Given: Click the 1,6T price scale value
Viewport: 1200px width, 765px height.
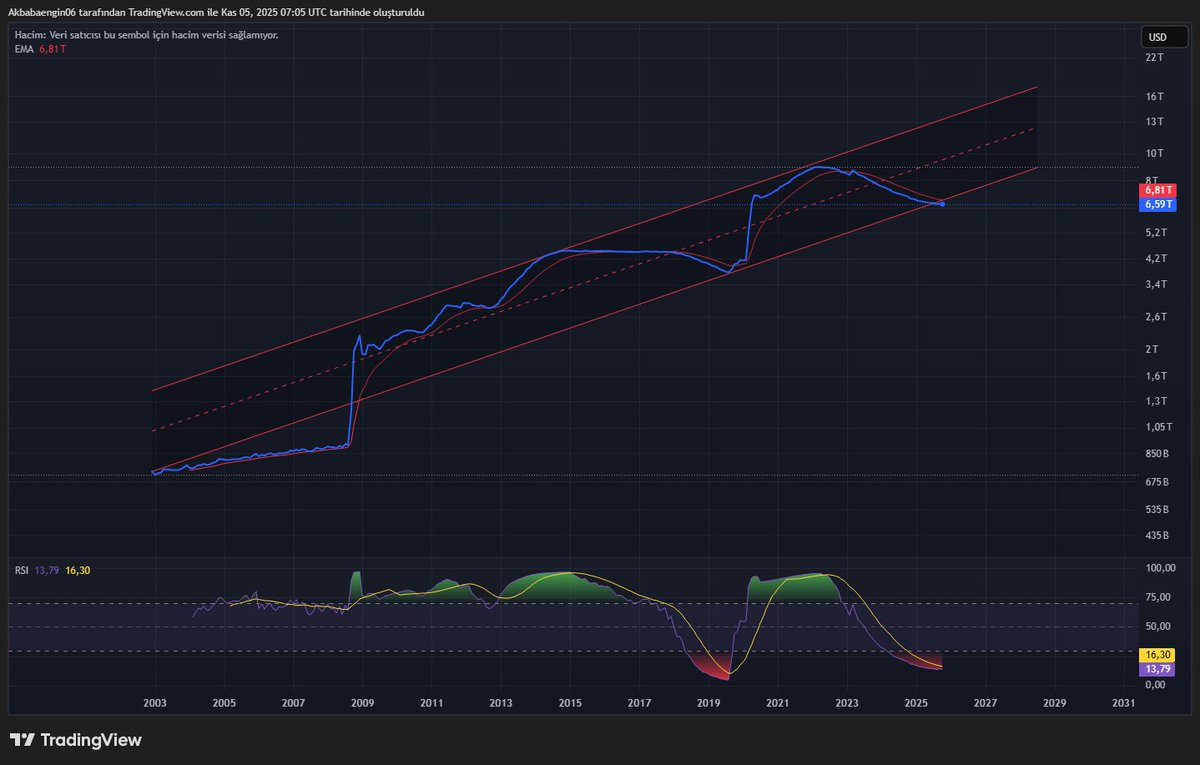Looking at the screenshot, I should [1157, 377].
